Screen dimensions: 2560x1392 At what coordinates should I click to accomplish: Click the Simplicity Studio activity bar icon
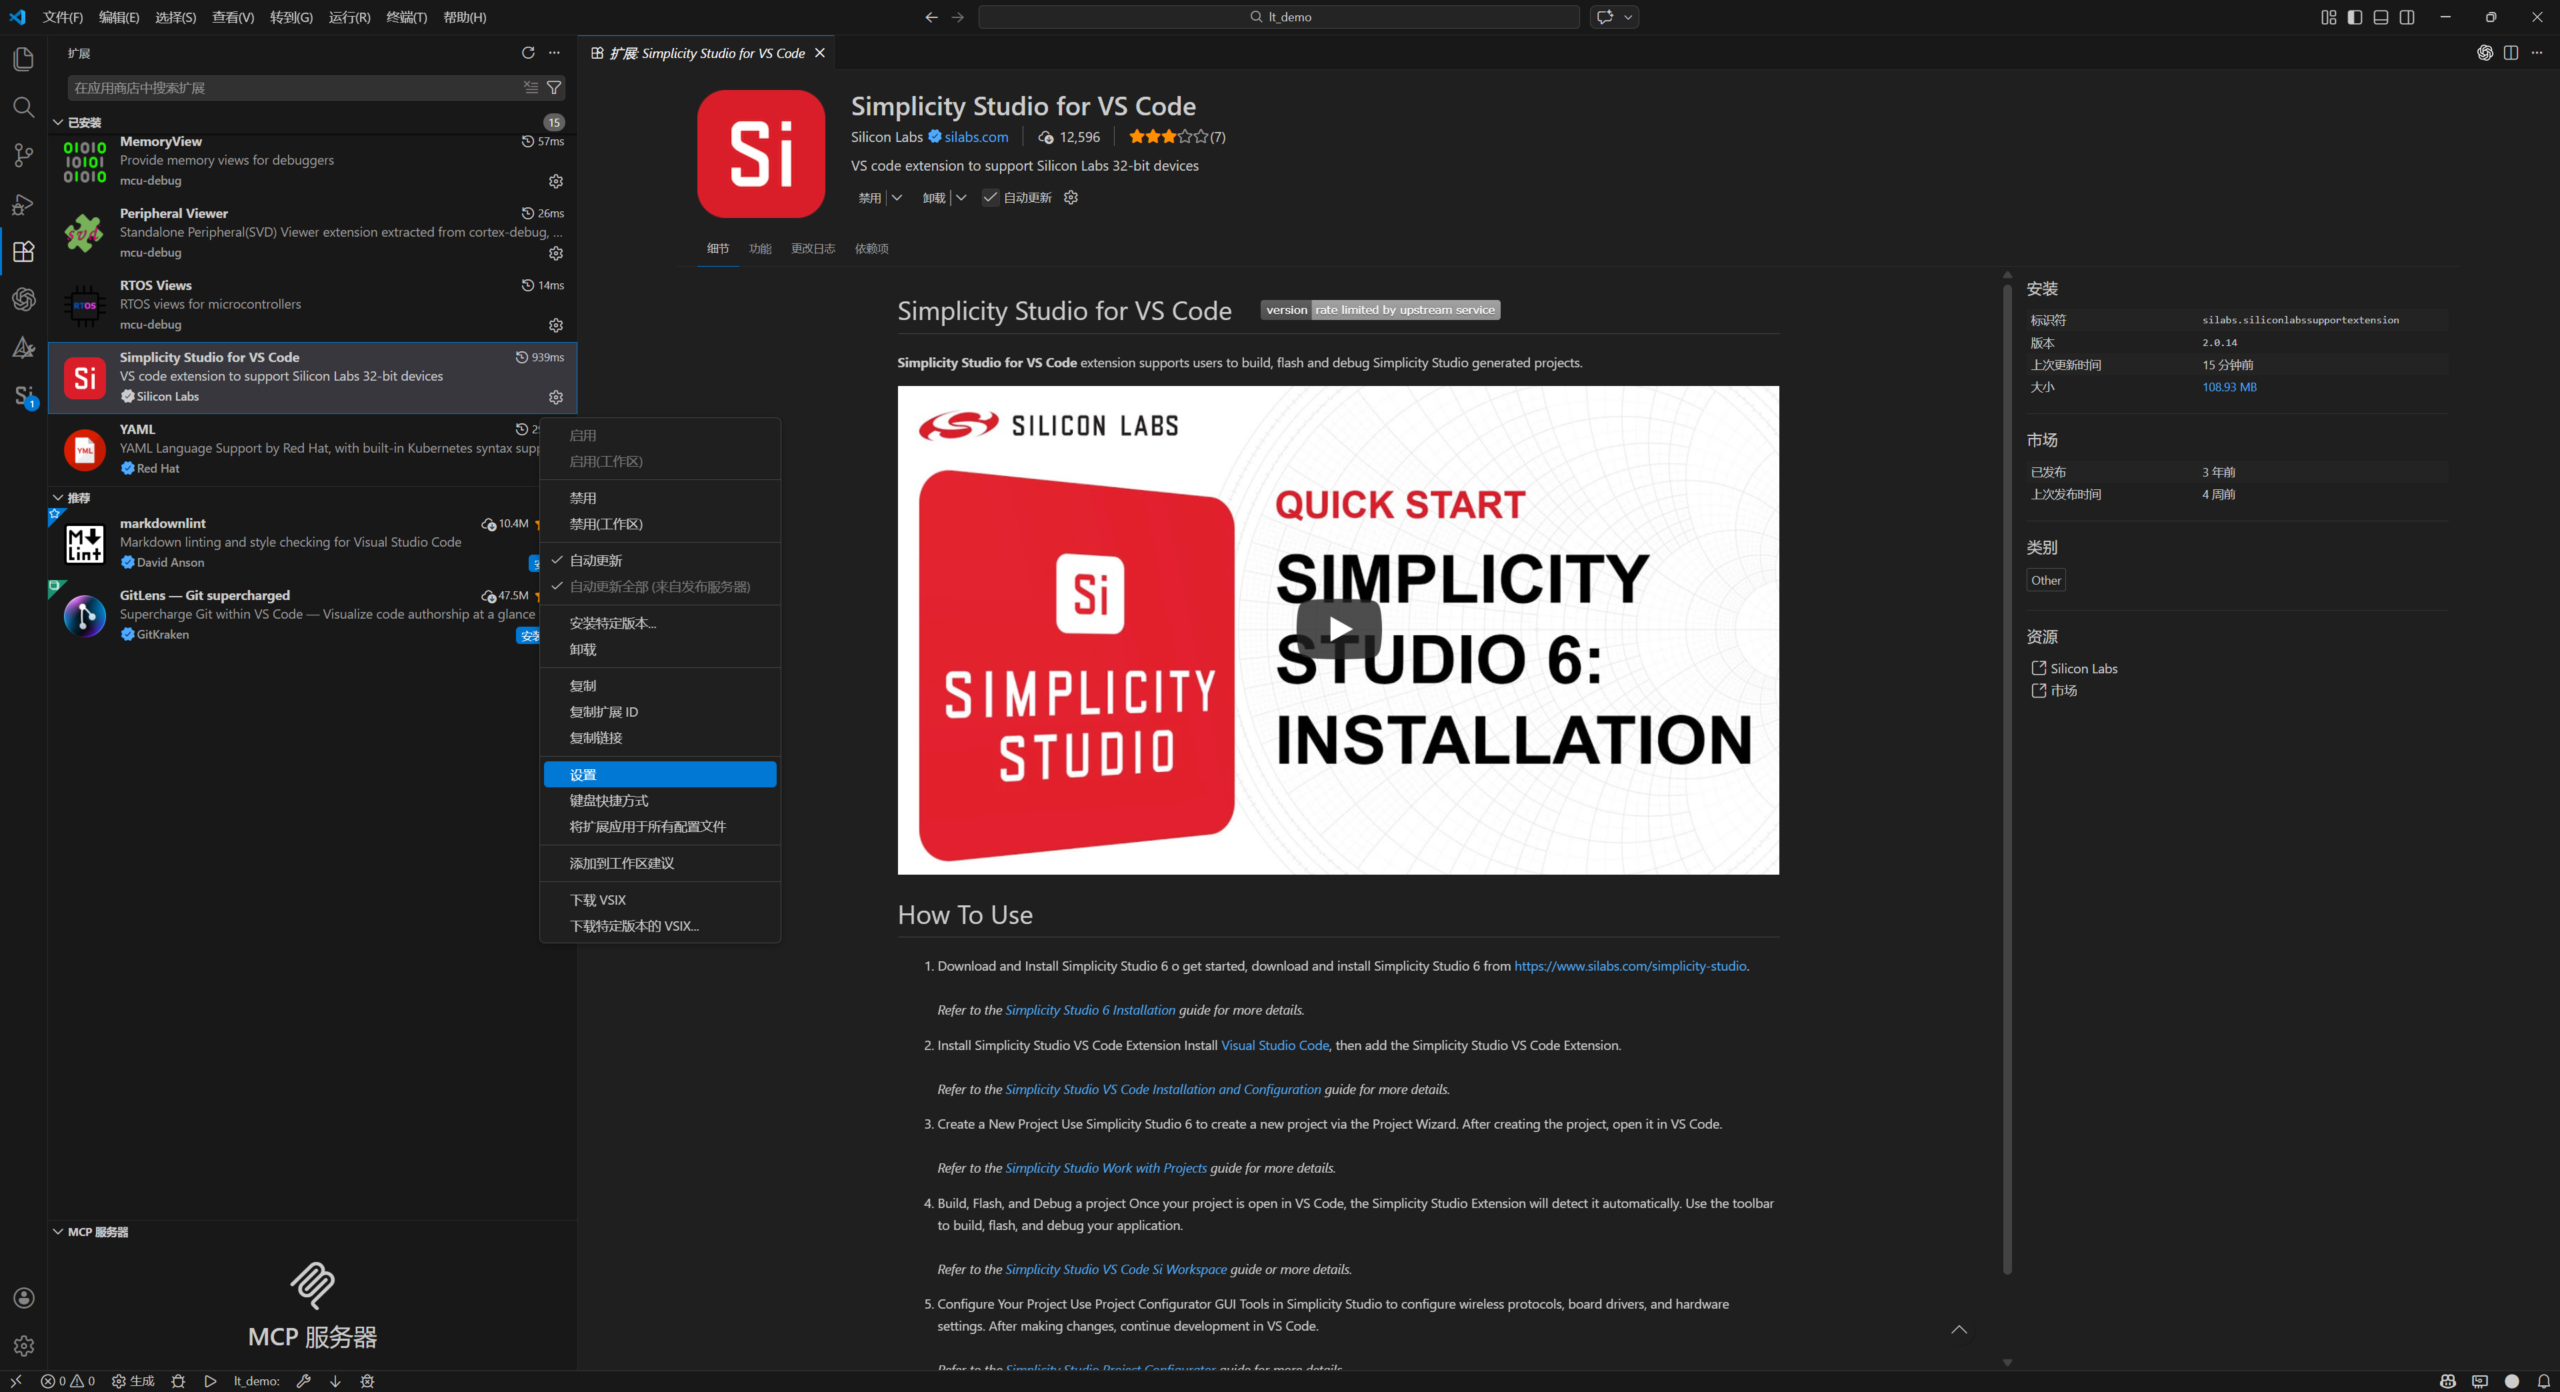pos(24,396)
